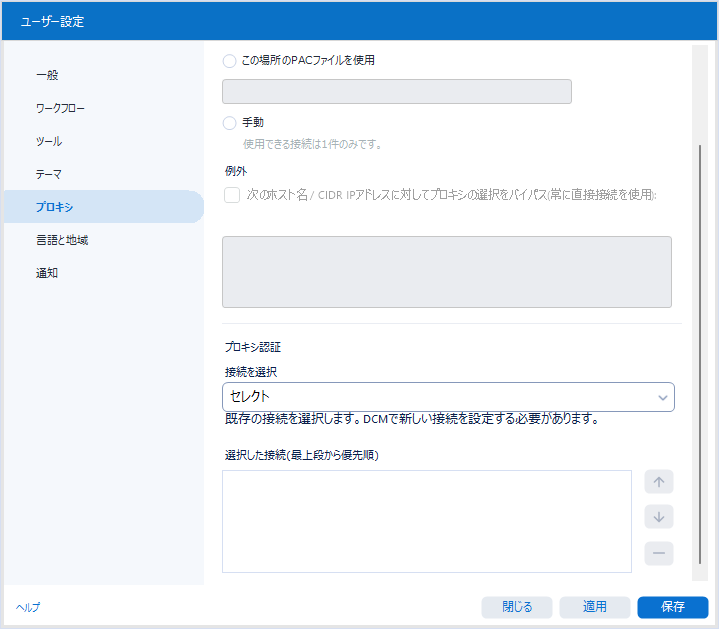Click the move down arrow icon

pos(658,517)
